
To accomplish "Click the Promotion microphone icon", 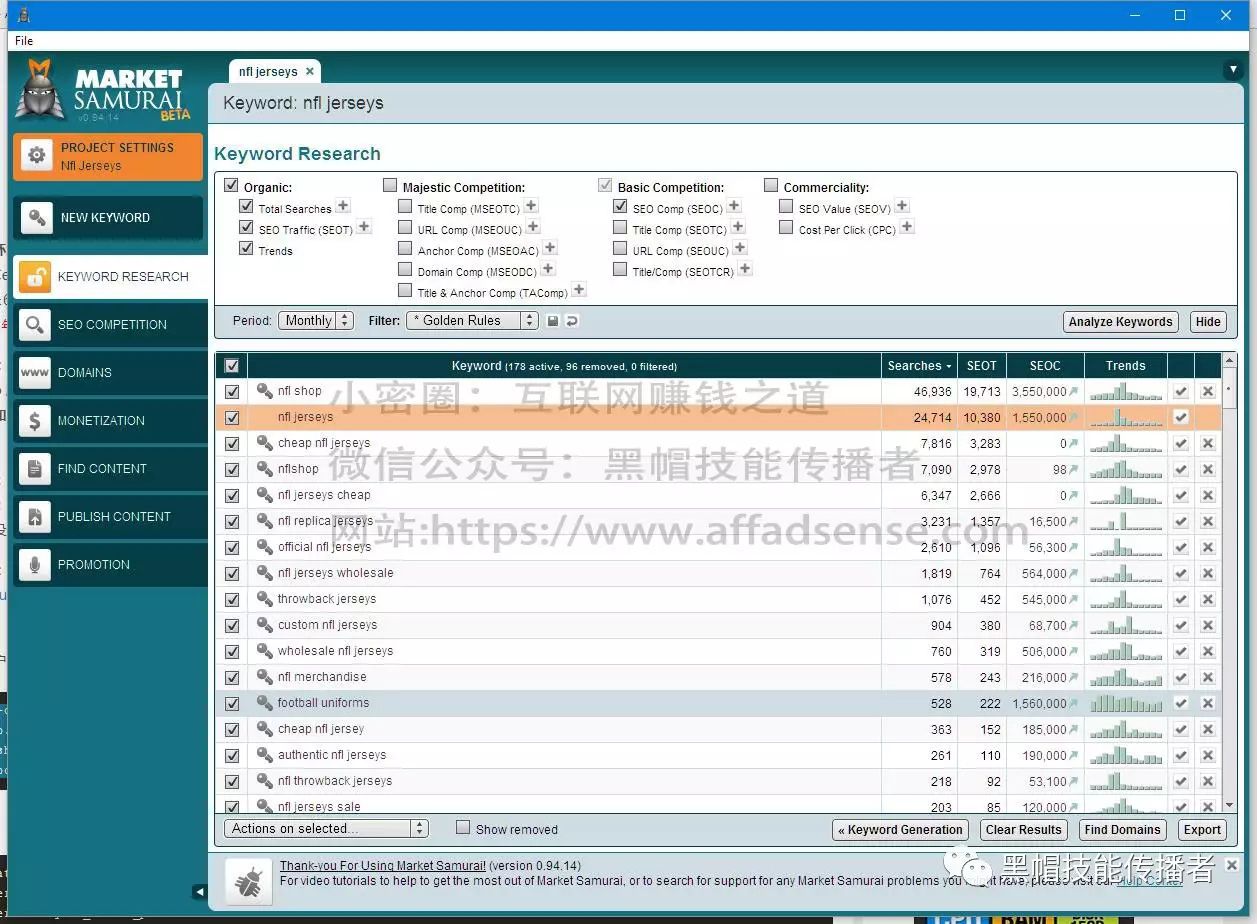I will 35,564.
